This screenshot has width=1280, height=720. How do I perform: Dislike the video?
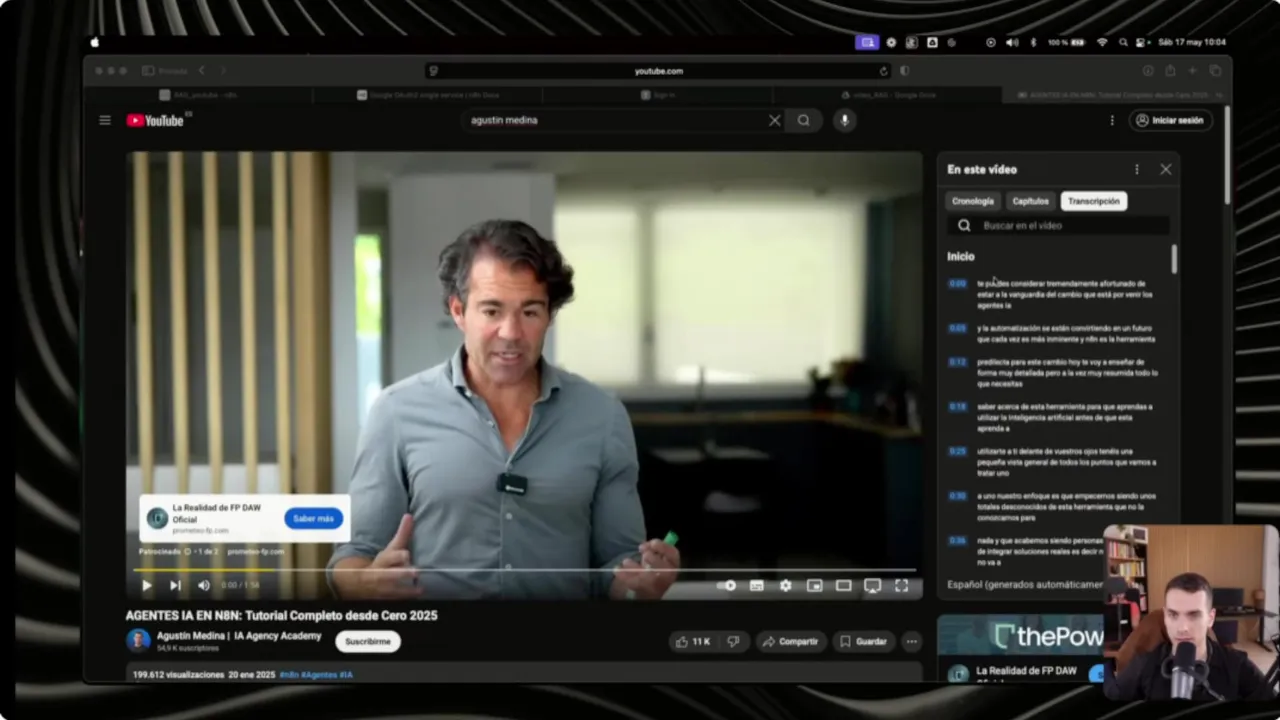point(733,641)
